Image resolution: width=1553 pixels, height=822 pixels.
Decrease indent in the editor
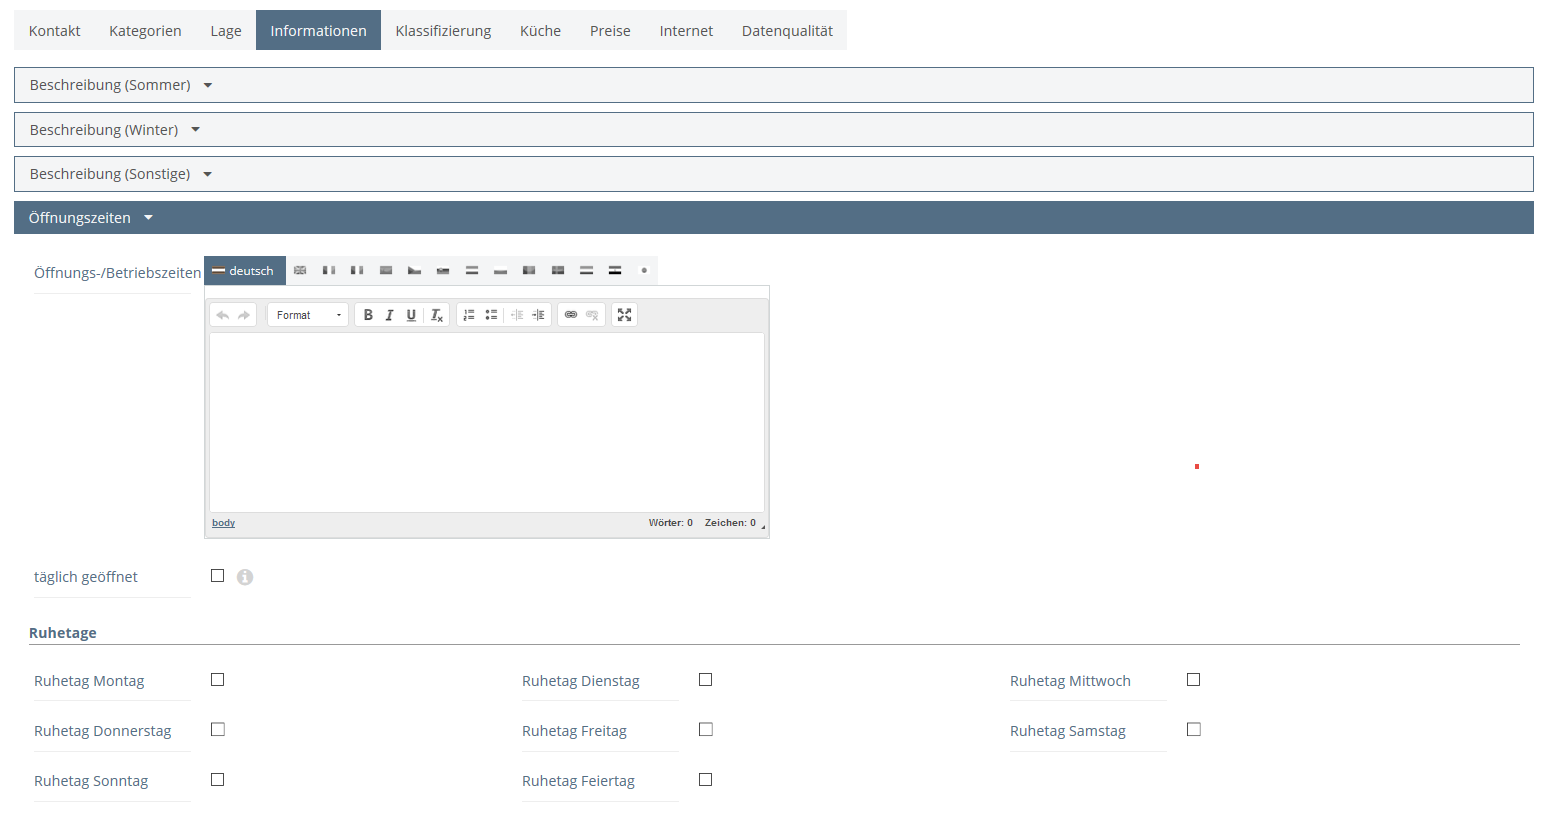(517, 315)
